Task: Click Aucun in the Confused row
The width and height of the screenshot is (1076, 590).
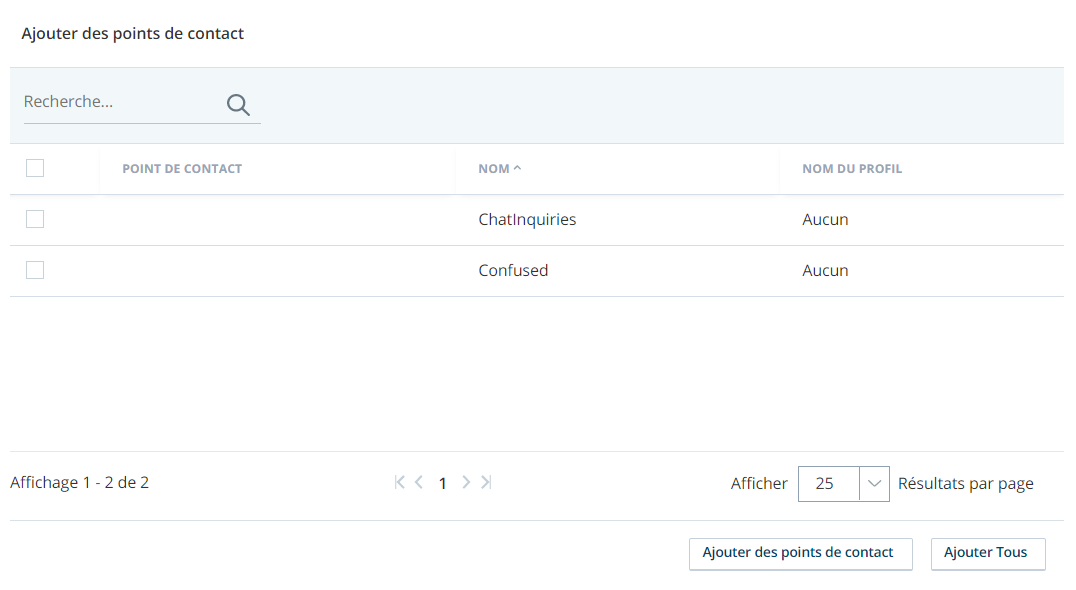Action: [x=826, y=270]
